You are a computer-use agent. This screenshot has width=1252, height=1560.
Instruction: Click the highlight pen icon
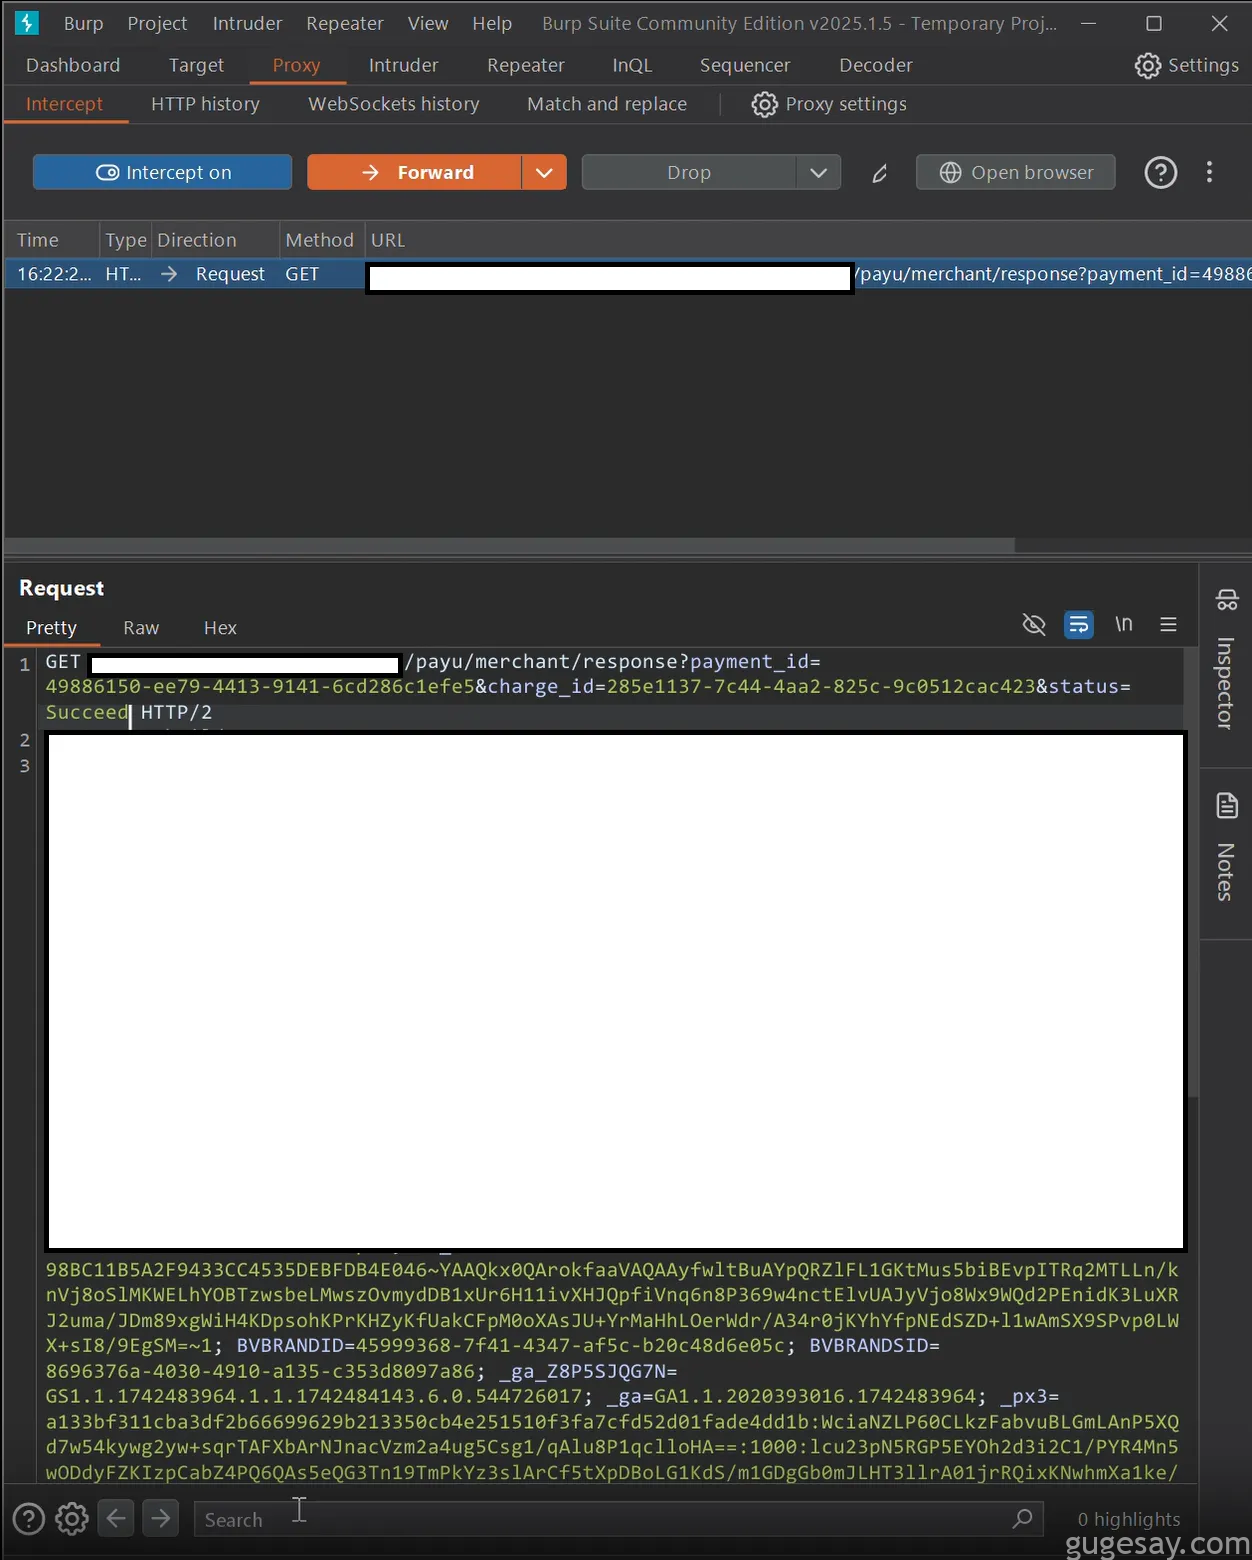[880, 173]
